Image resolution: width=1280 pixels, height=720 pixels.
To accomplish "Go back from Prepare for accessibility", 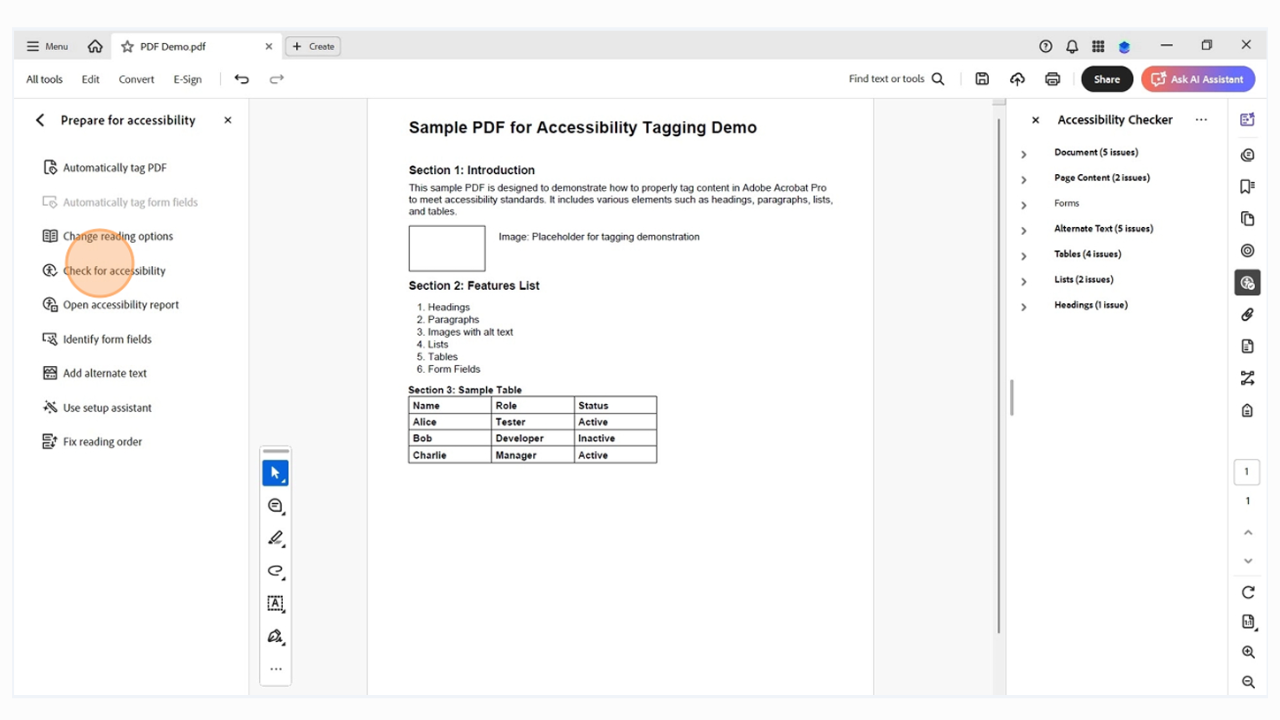I will (x=40, y=120).
